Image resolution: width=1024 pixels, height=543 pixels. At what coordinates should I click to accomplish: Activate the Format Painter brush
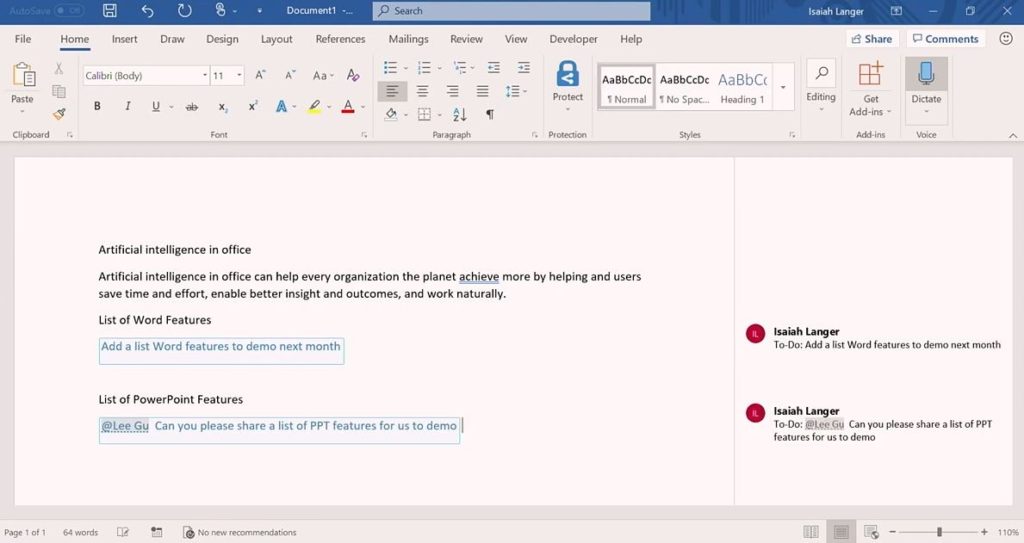59,114
